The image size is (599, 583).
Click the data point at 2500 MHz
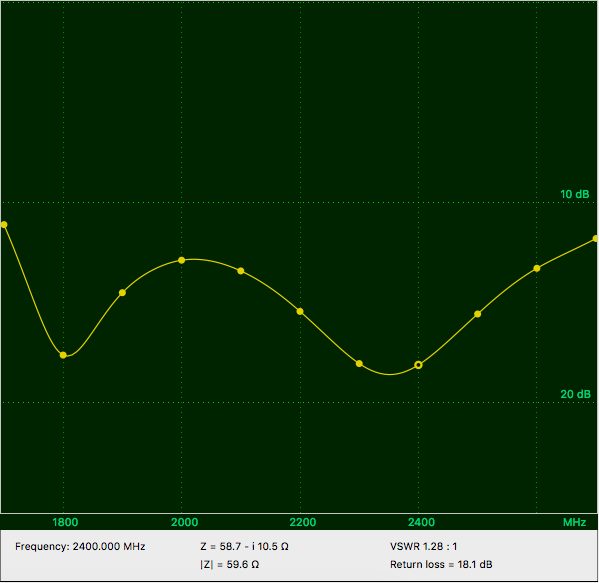tap(478, 314)
